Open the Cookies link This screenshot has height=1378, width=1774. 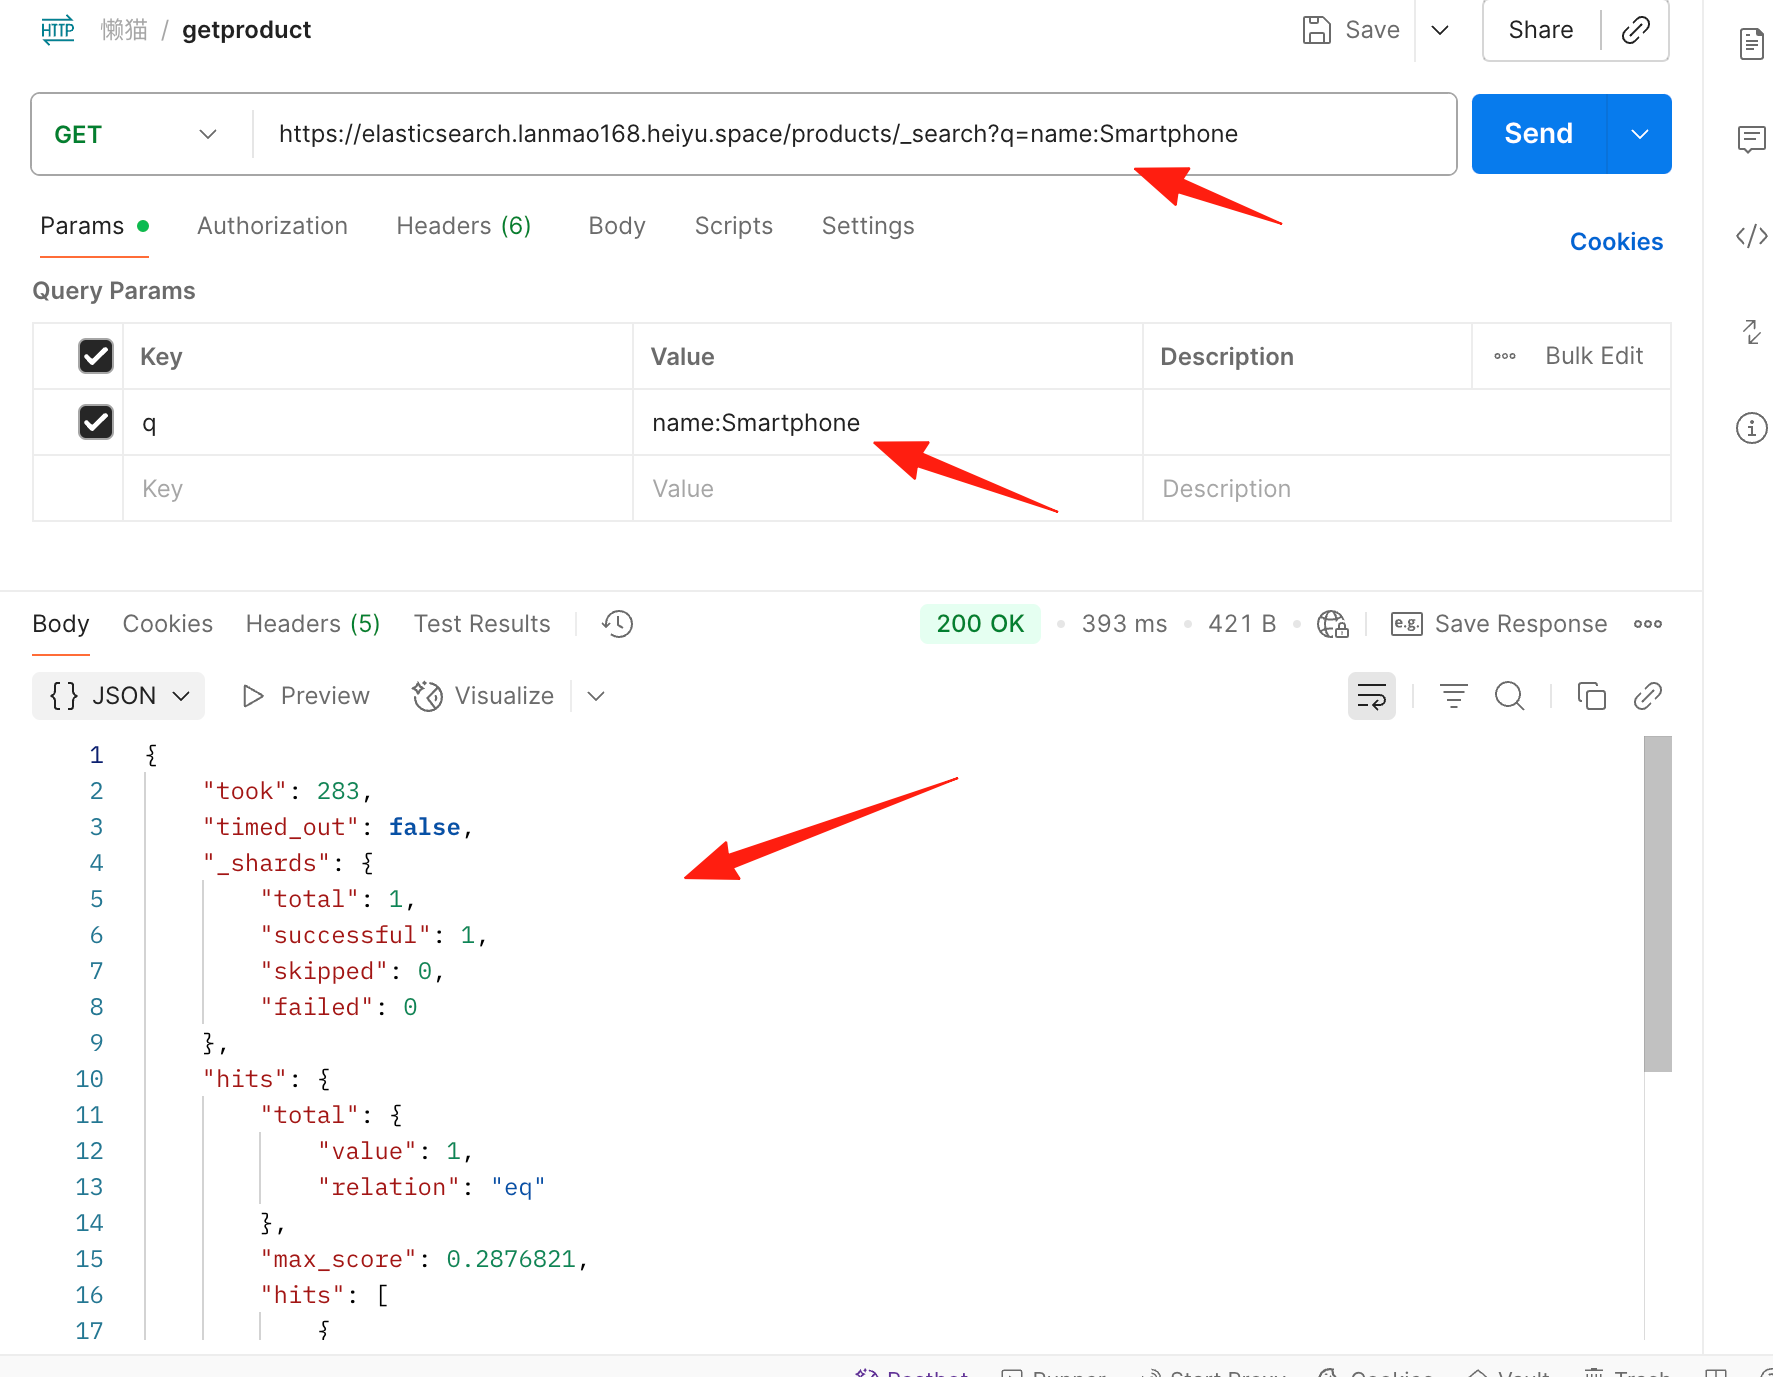click(1616, 242)
